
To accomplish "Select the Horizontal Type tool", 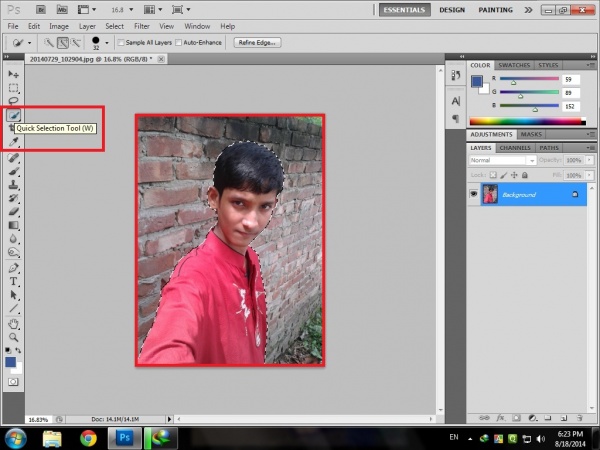I will click(14, 282).
